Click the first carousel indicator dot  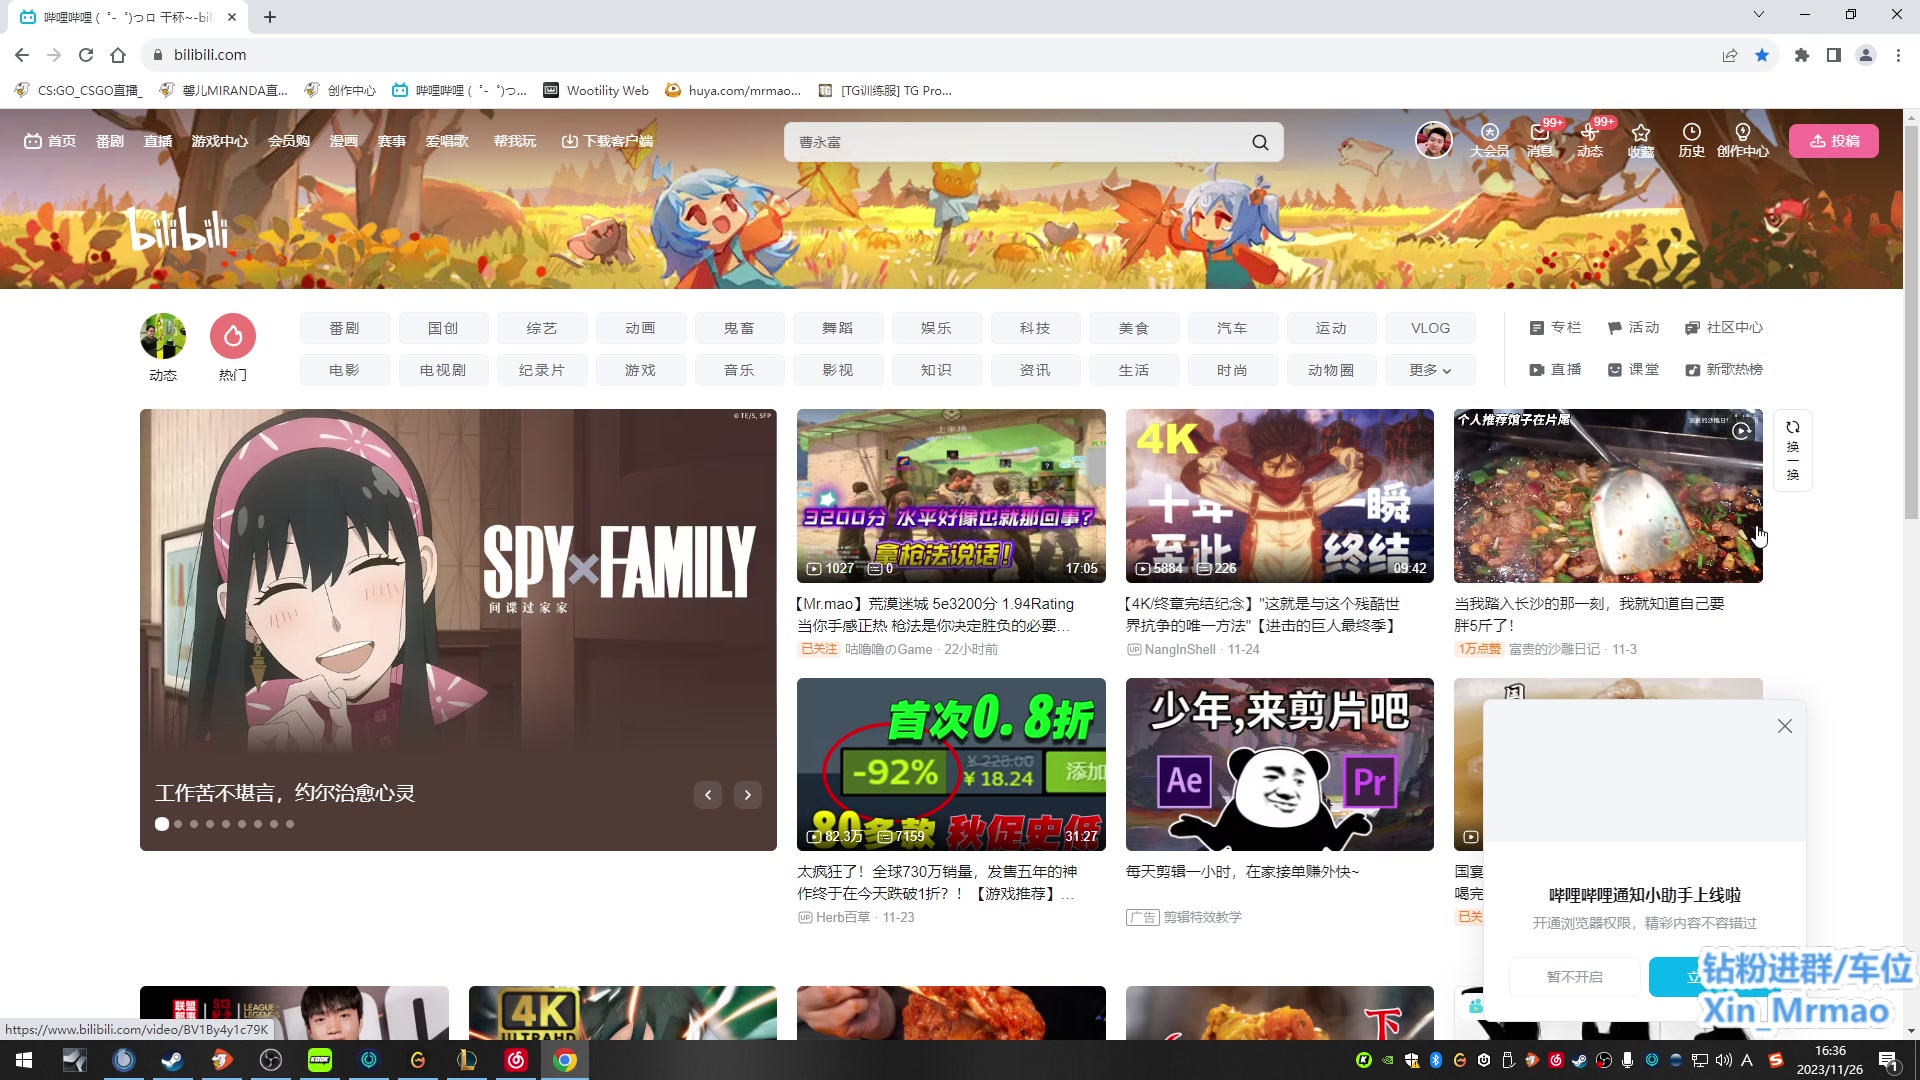[x=162, y=824]
